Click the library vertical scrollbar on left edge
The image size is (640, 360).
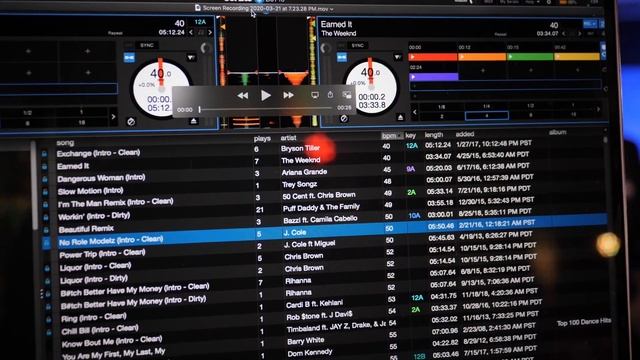coord(34,186)
